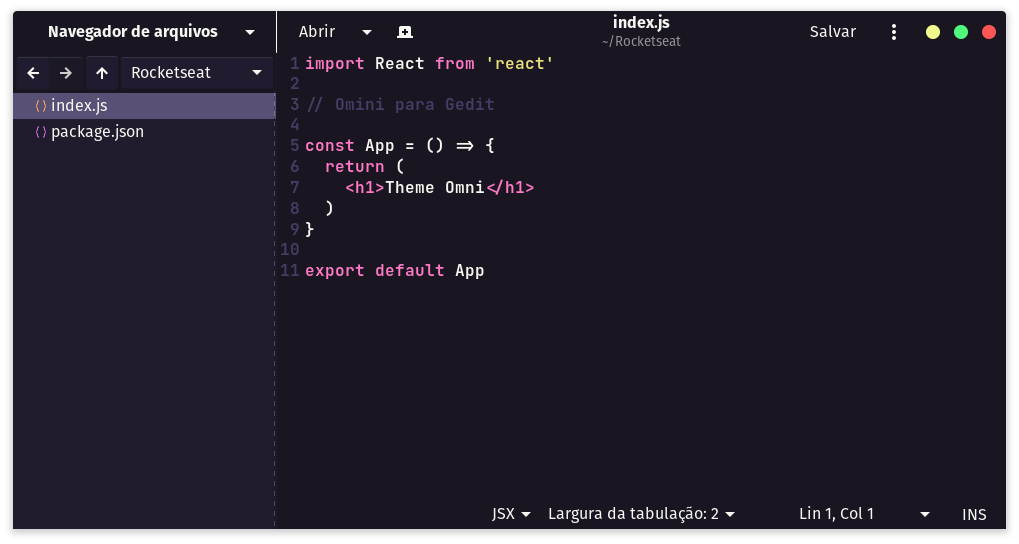The image size is (1019, 544).
Task: Open the three-dot options menu
Action: (894, 32)
